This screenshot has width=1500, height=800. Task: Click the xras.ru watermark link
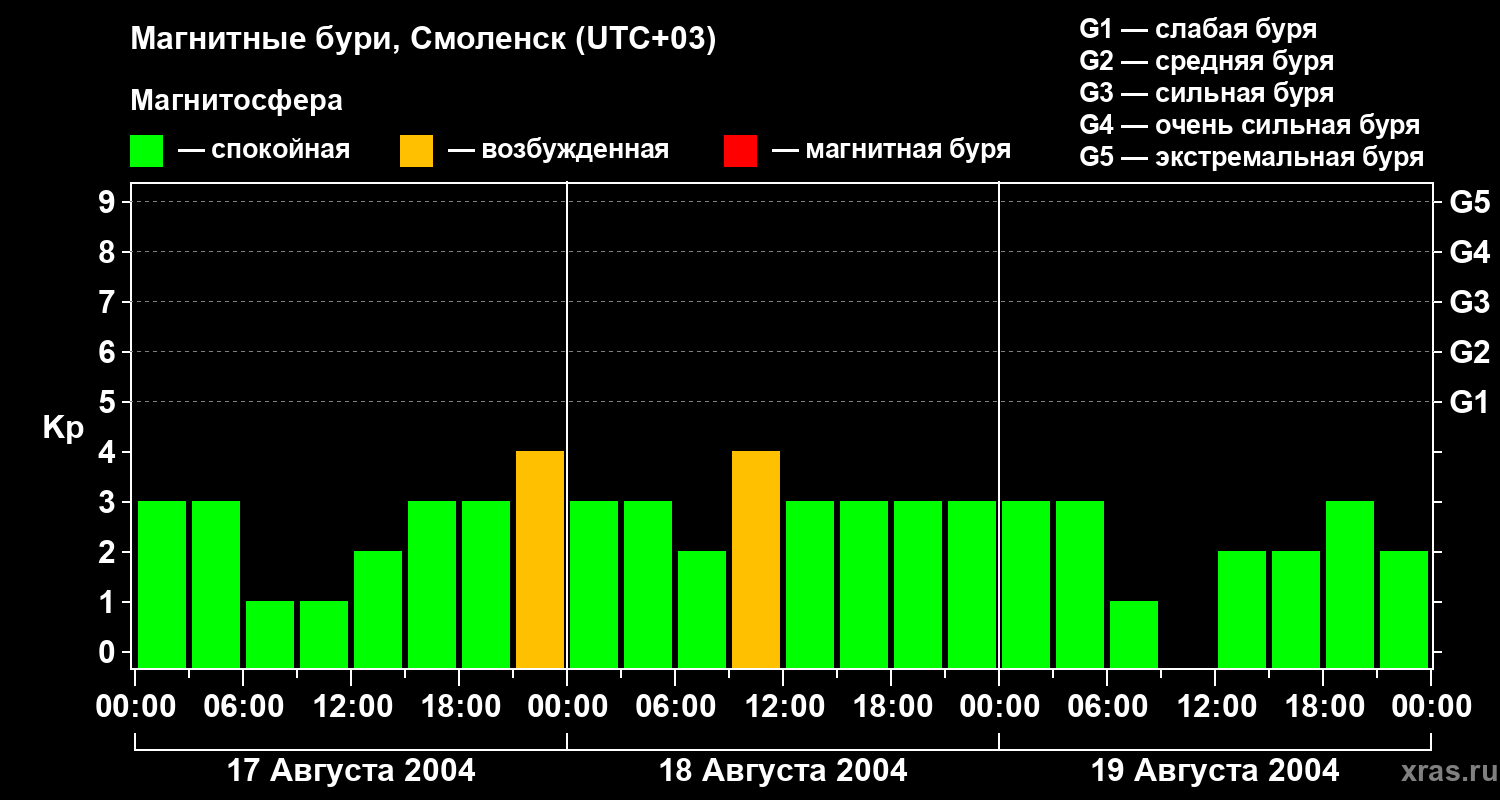pos(1444,771)
